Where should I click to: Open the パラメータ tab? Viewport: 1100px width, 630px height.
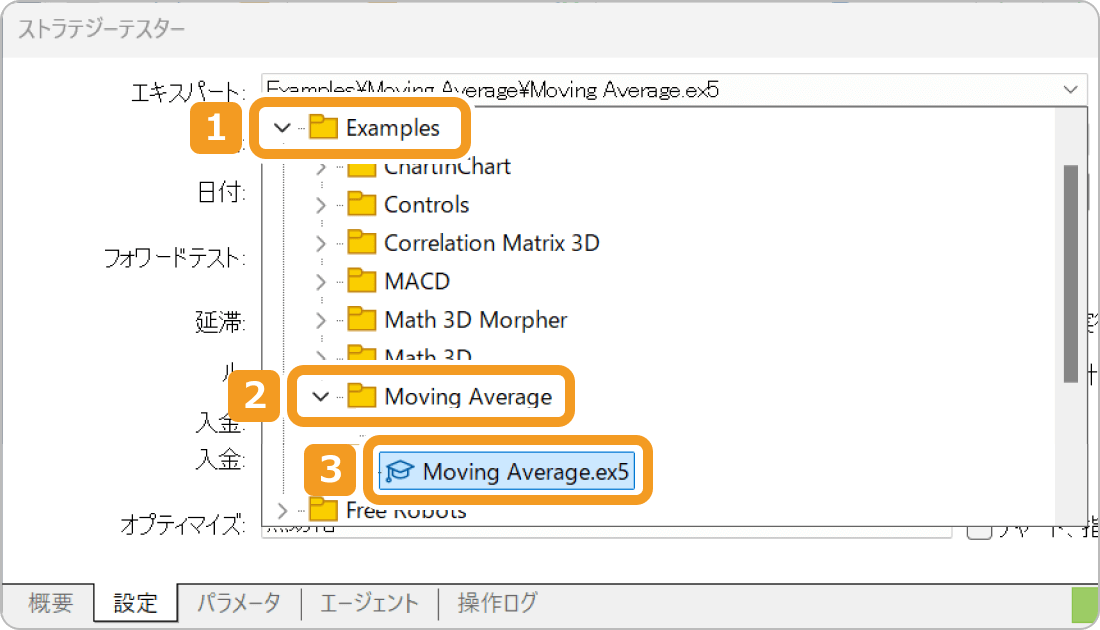click(238, 602)
